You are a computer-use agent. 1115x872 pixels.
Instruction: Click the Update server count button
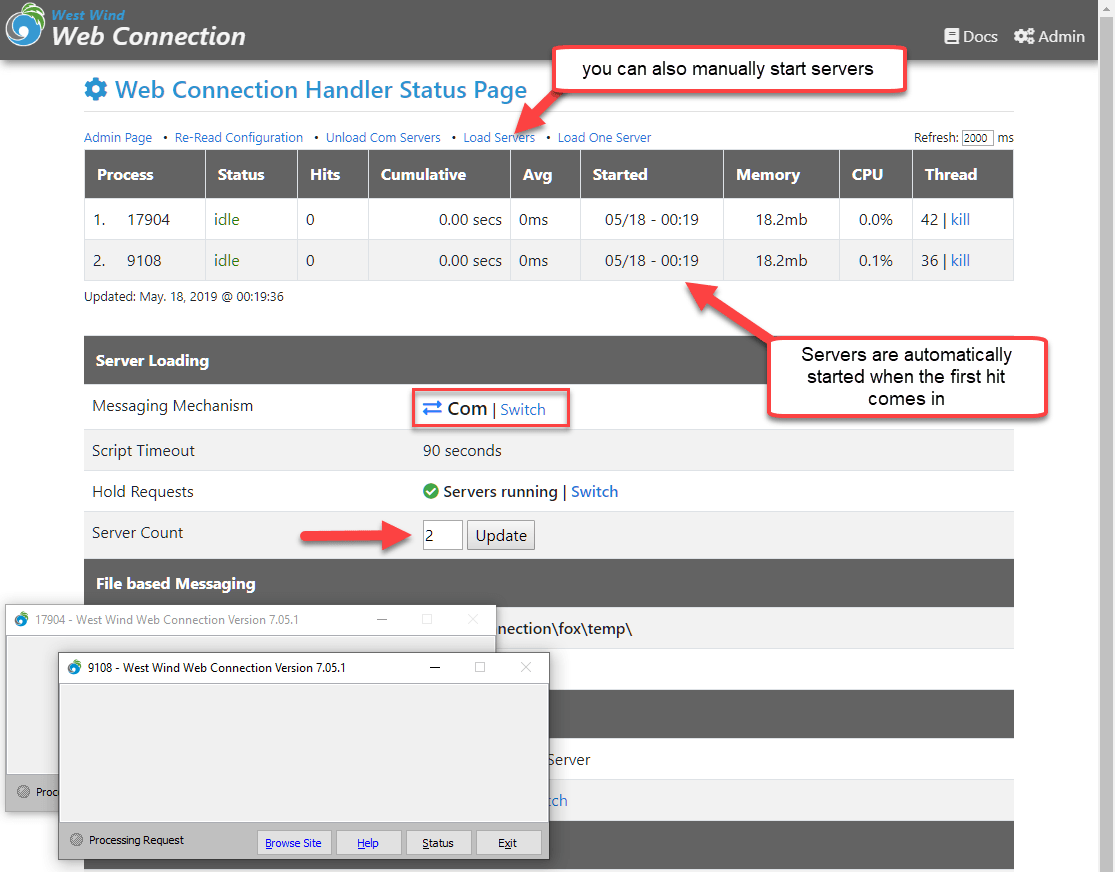pyautogui.click(x=501, y=536)
